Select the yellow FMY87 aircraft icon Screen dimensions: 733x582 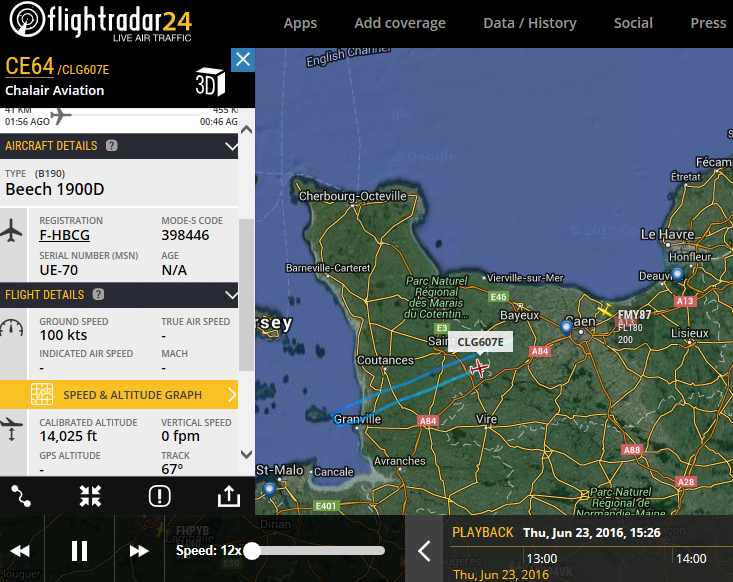pos(604,310)
